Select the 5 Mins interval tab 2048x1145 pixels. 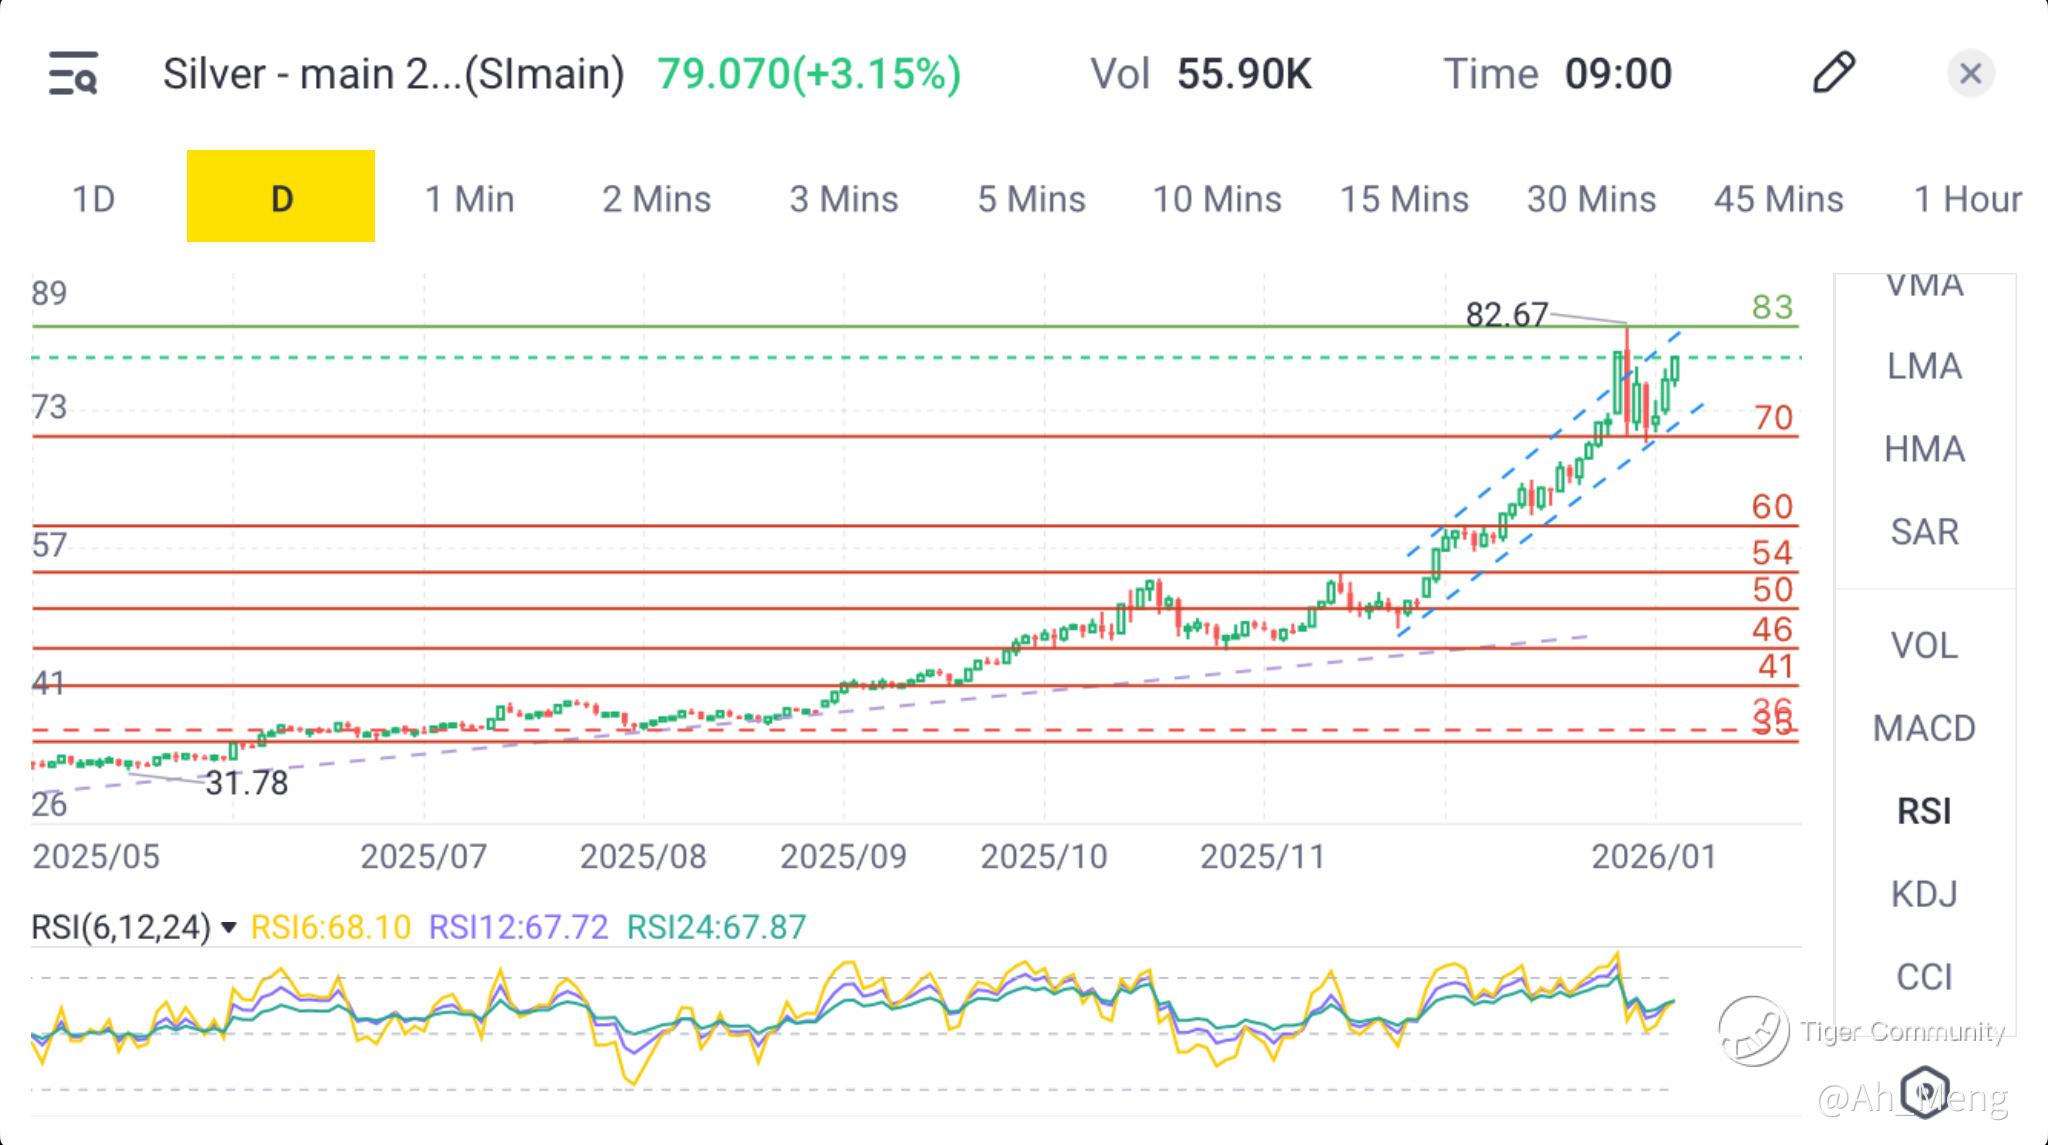(1031, 199)
